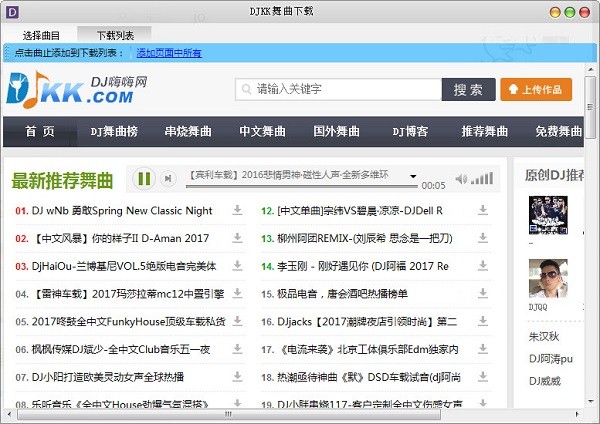
Task: Click the vertical scrollbar thumb
Action: click(x=590, y=108)
